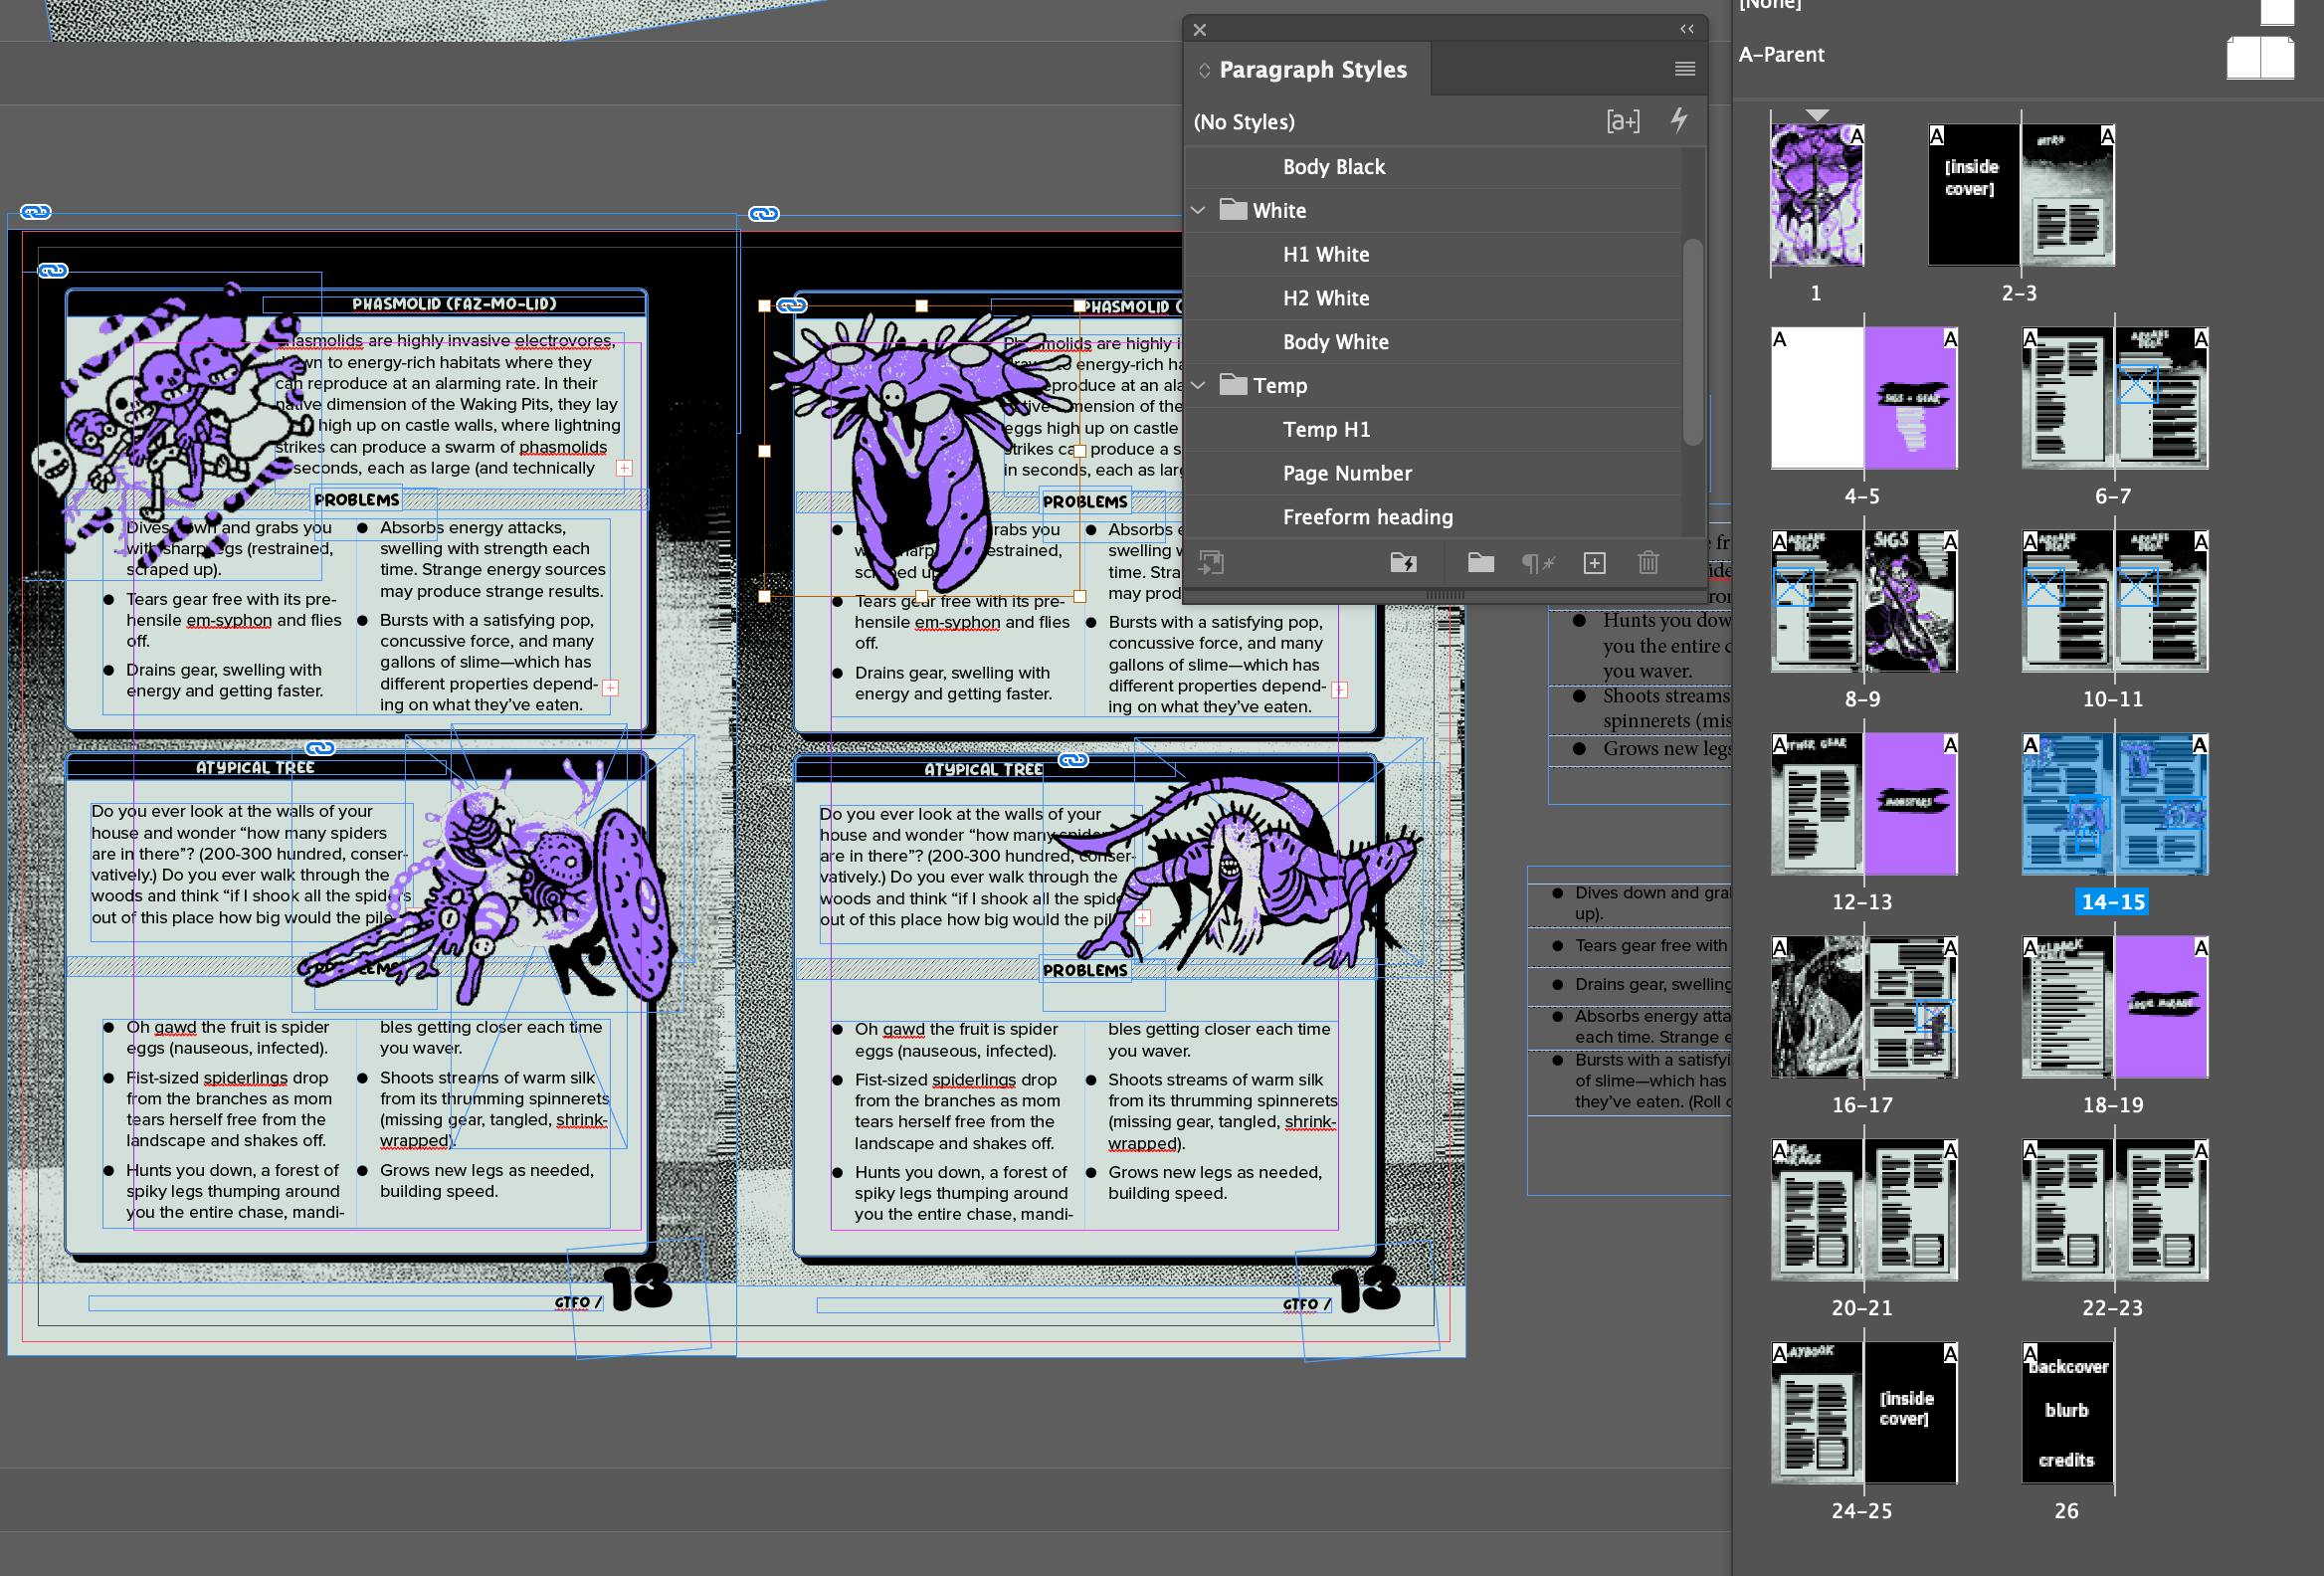Click the folder with lightning bolt icon
Image resolution: width=2324 pixels, height=1576 pixels.
pos(1403,563)
